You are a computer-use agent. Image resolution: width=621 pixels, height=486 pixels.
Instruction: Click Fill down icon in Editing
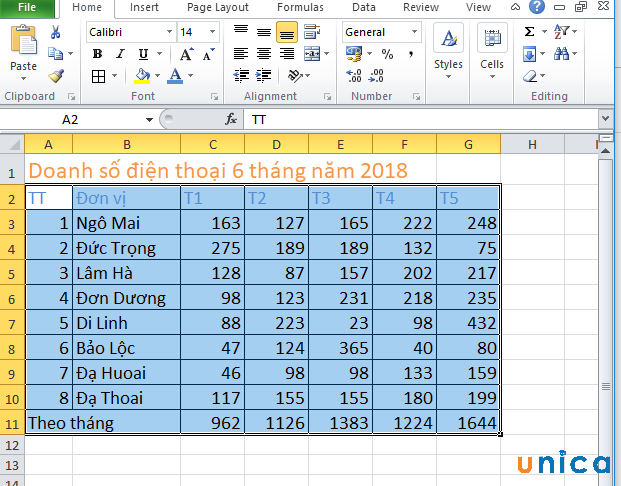click(x=530, y=54)
